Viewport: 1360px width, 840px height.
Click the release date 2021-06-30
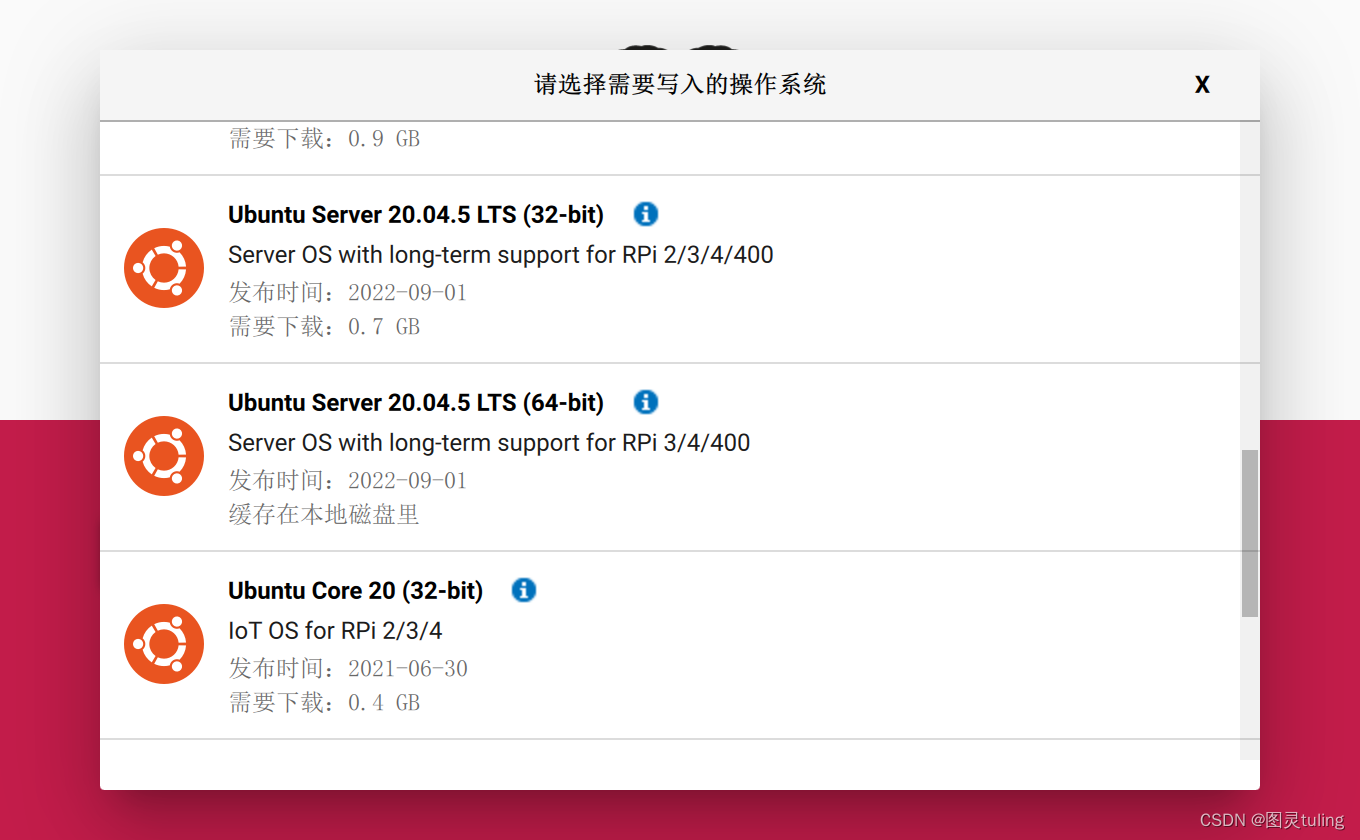coord(408,669)
